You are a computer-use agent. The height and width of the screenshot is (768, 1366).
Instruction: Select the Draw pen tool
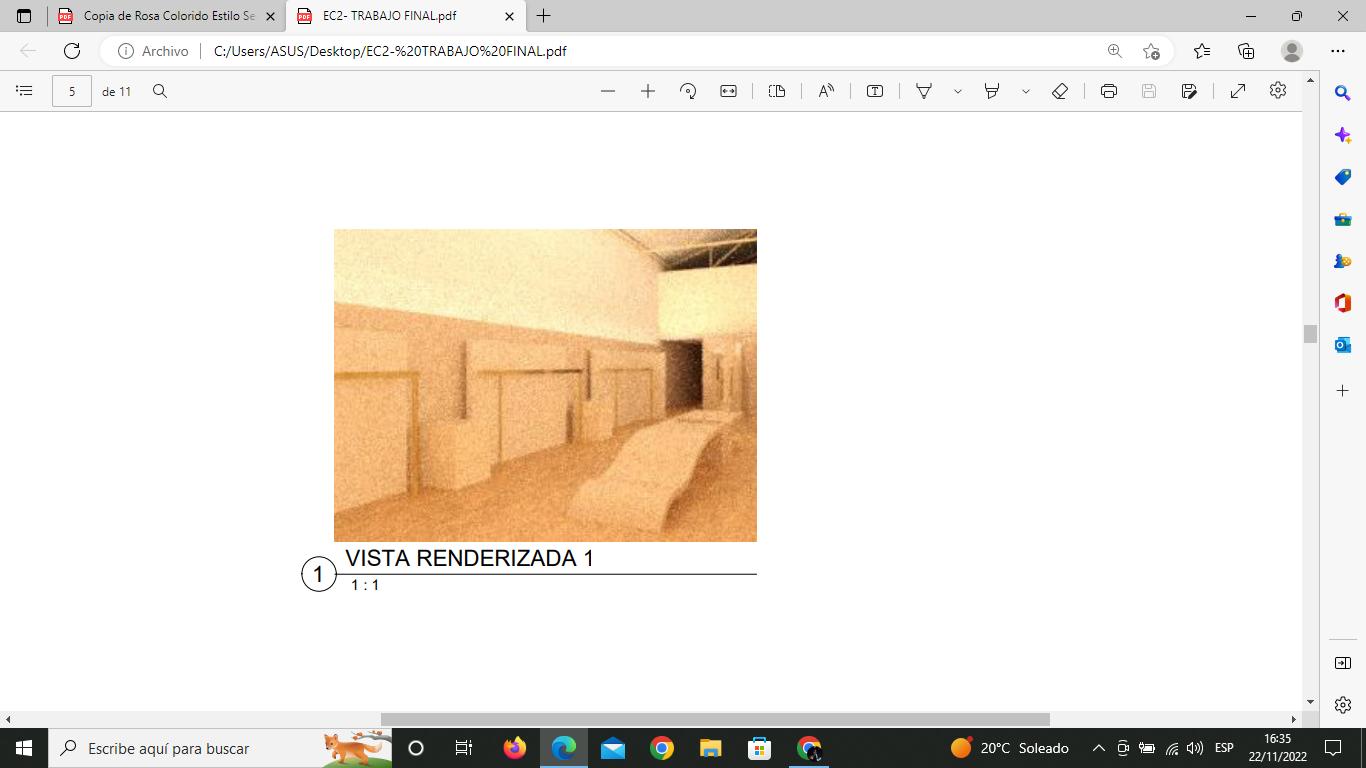[924, 91]
